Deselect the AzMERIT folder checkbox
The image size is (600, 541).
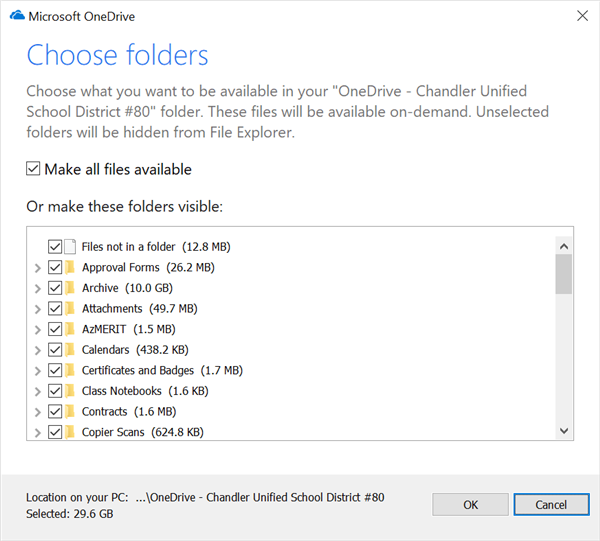point(55,329)
